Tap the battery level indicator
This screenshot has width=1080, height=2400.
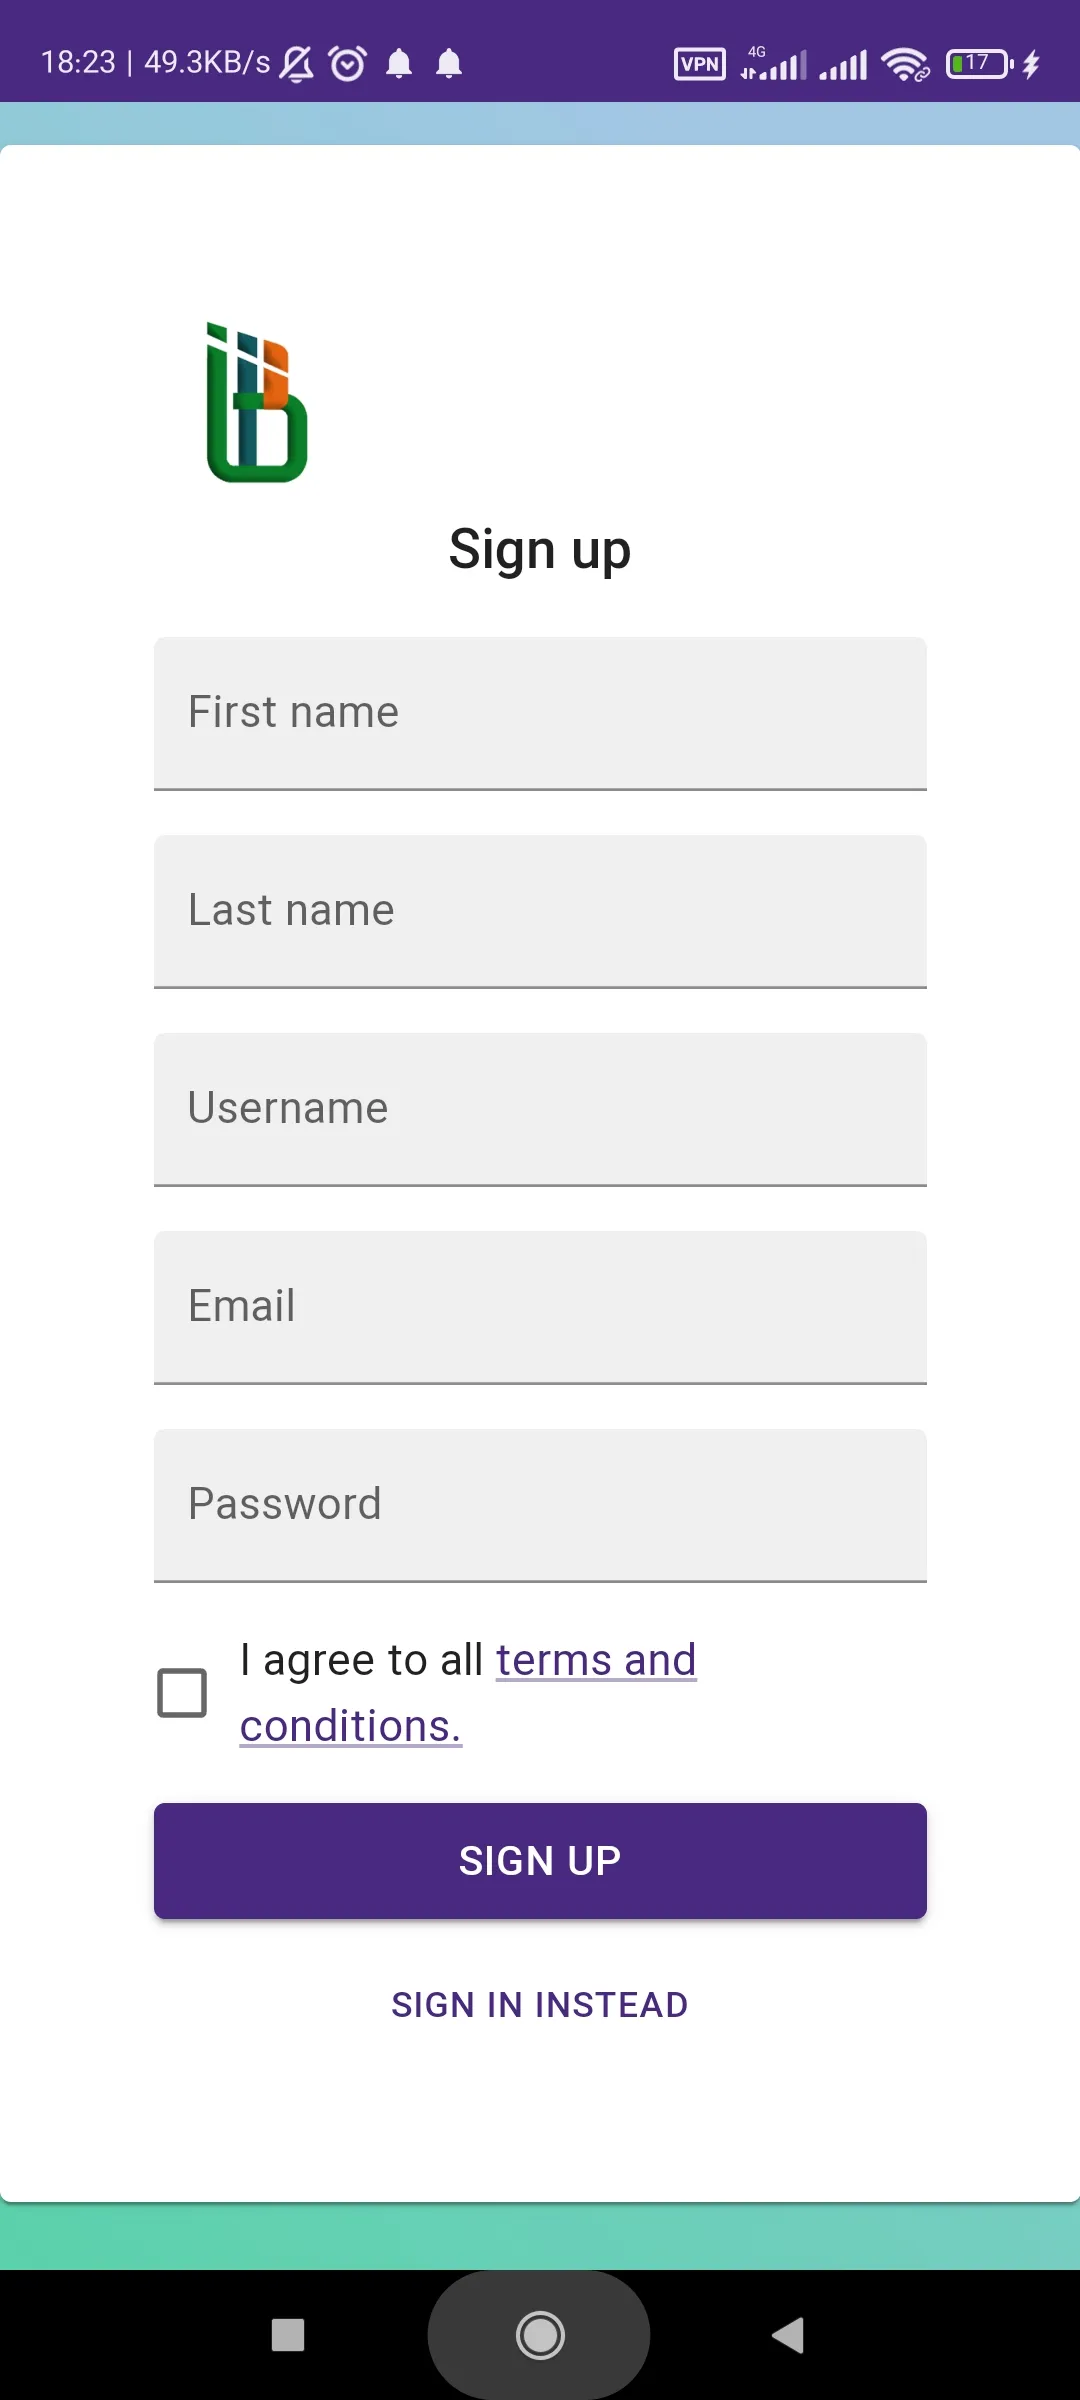pyautogui.click(x=978, y=64)
